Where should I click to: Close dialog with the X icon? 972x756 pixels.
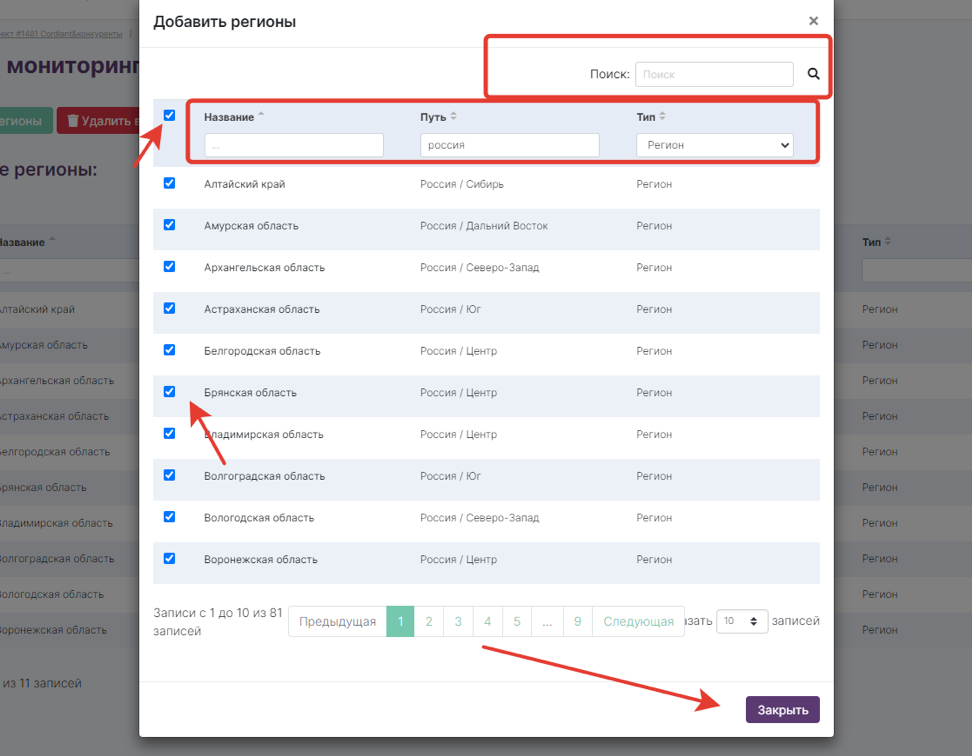[813, 21]
